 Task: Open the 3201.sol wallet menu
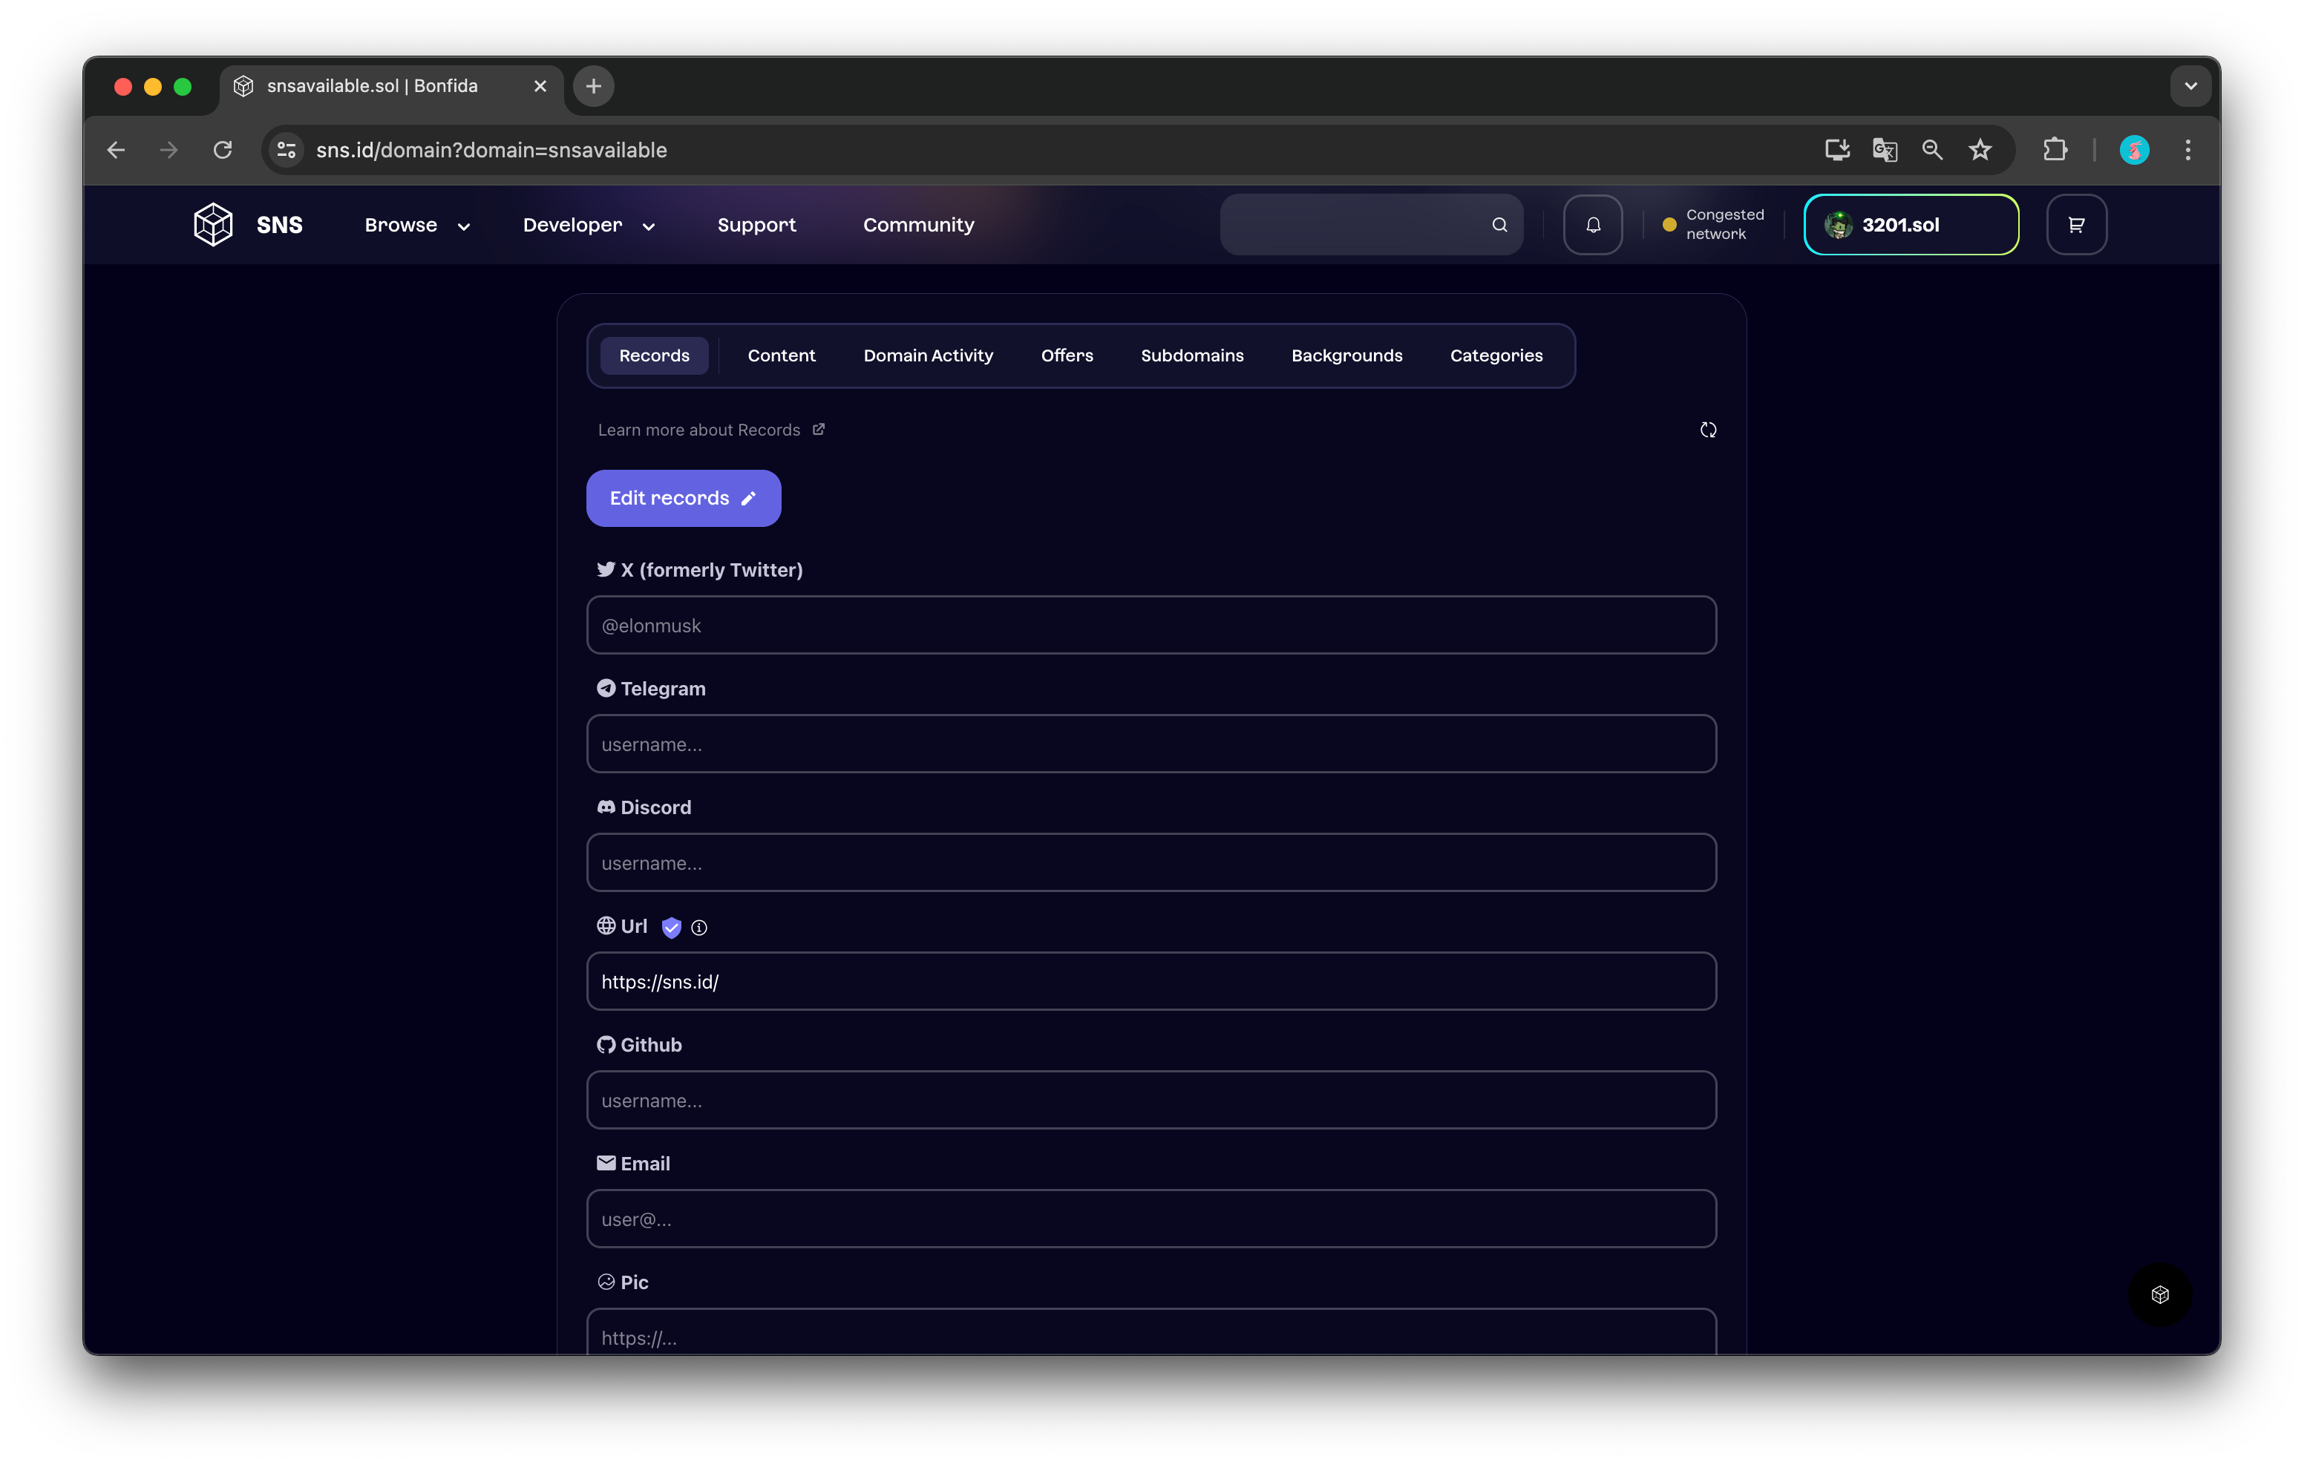point(1910,225)
